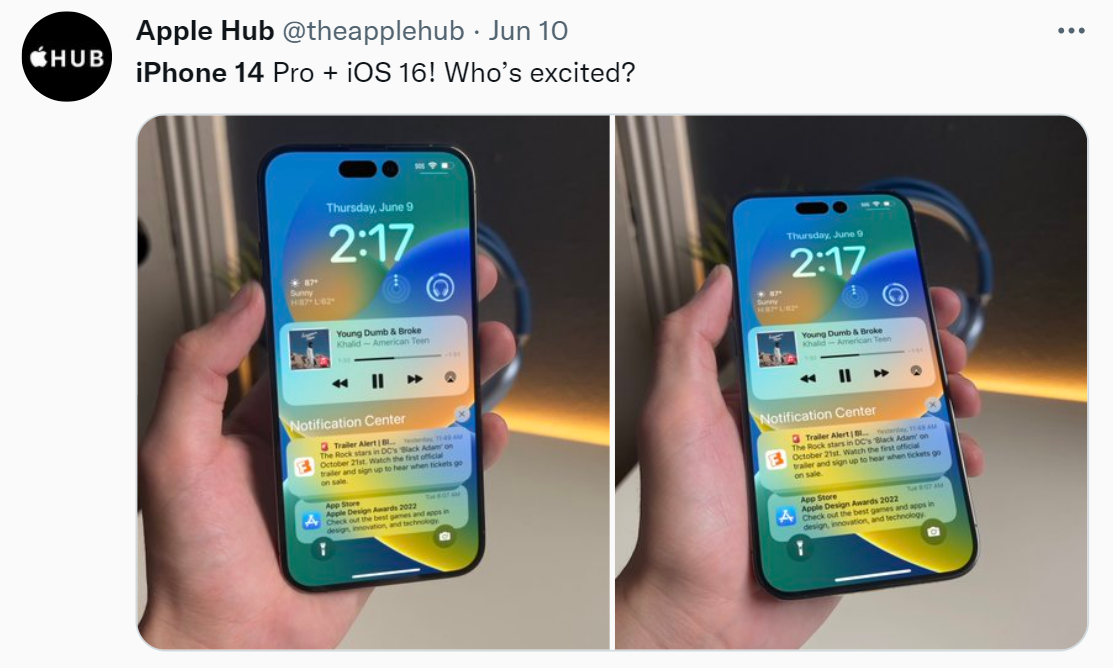Click App Store notification icon on left phone
Image resolution: width=1113 pixels, height=668 pixels.
[311, 521]
